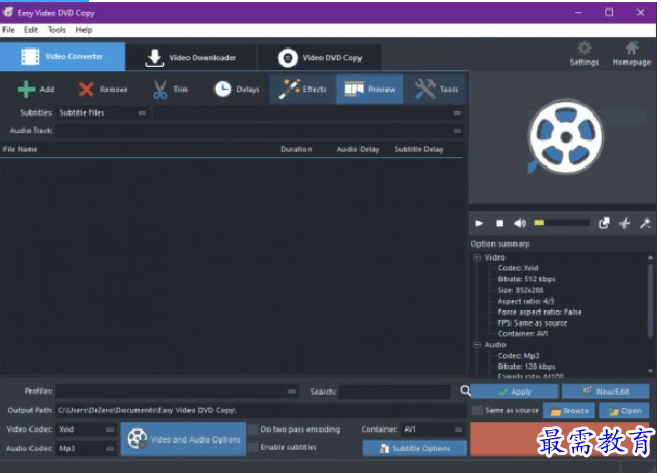Click the Easy Video DVD Copy title icon
The height and width of the screenshot is (473, 661).
[8, 12]
